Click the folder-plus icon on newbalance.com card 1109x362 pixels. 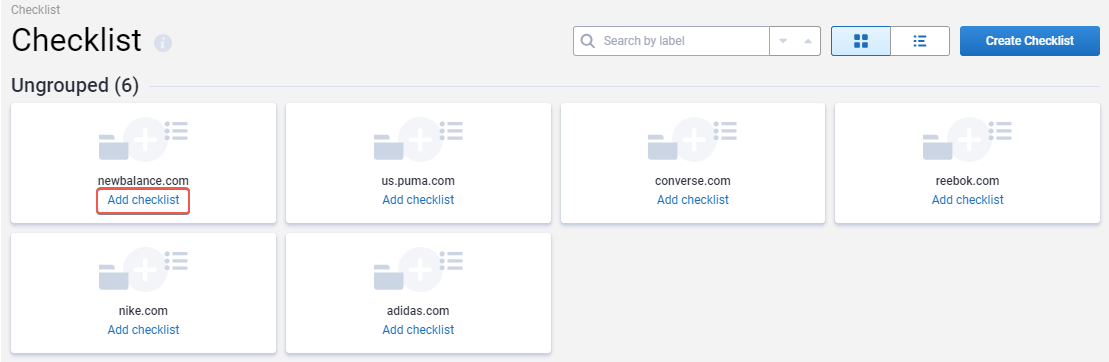[144, 140]
